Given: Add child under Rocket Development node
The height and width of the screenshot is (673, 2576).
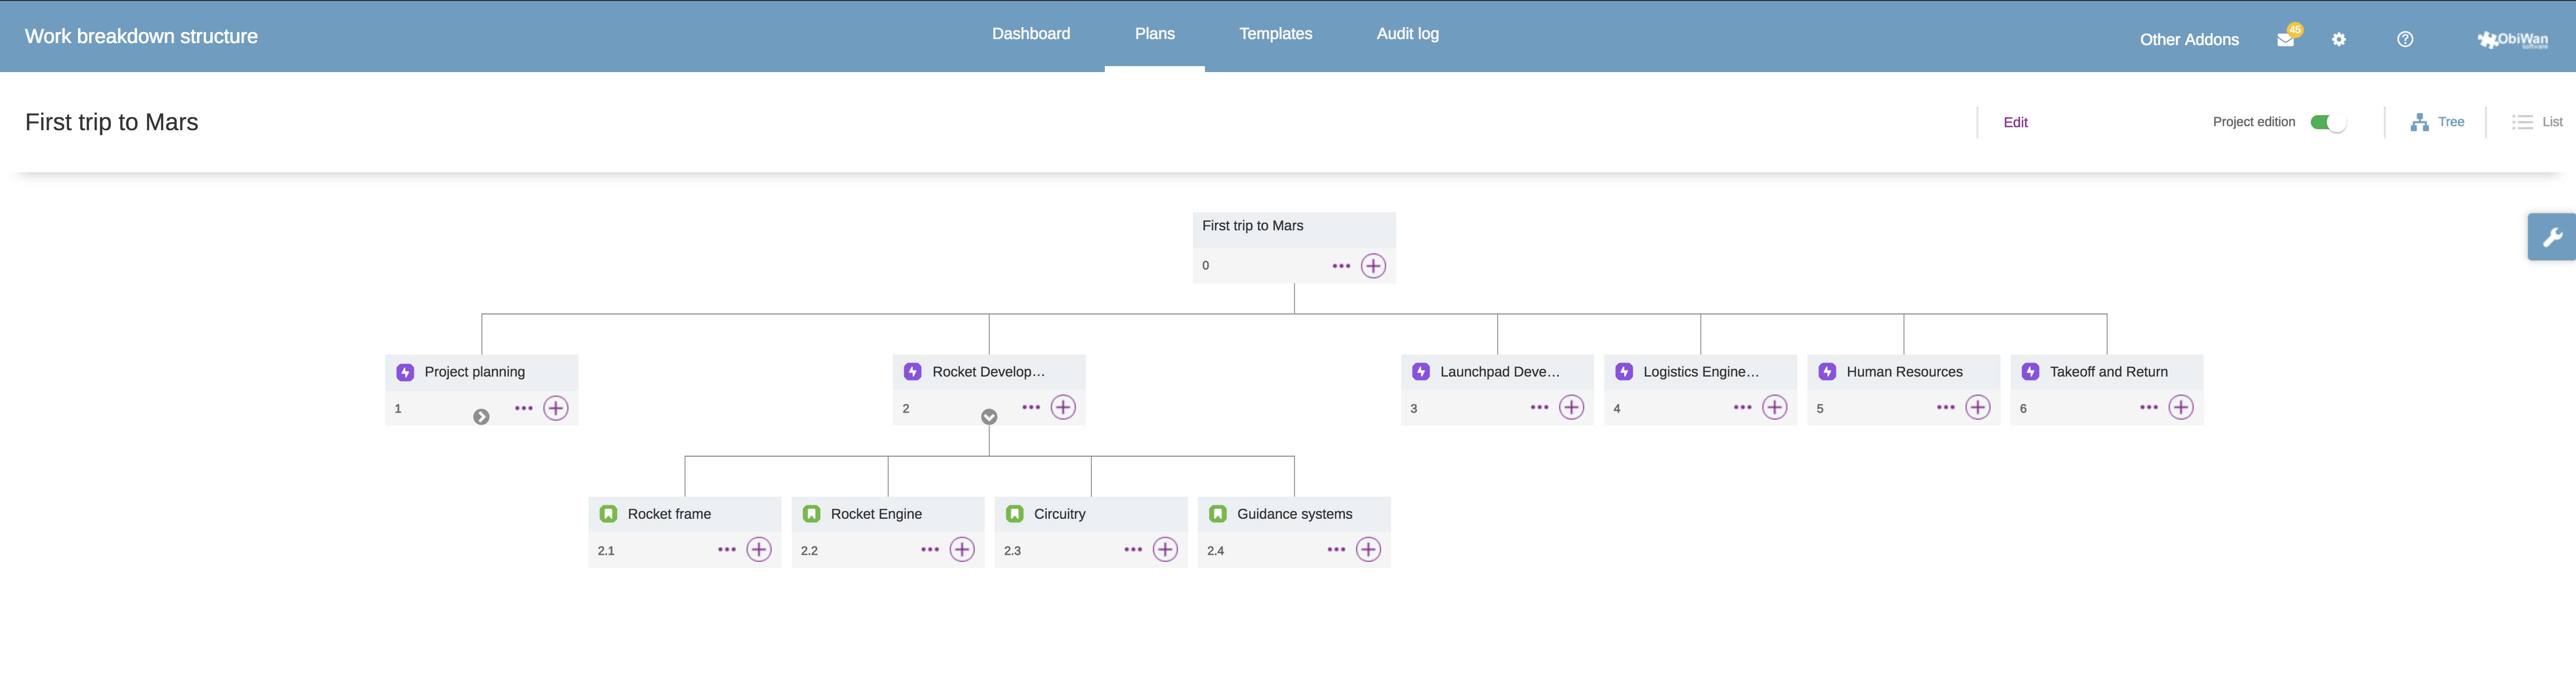Looking at the screenshot, I should [1063, 408].
